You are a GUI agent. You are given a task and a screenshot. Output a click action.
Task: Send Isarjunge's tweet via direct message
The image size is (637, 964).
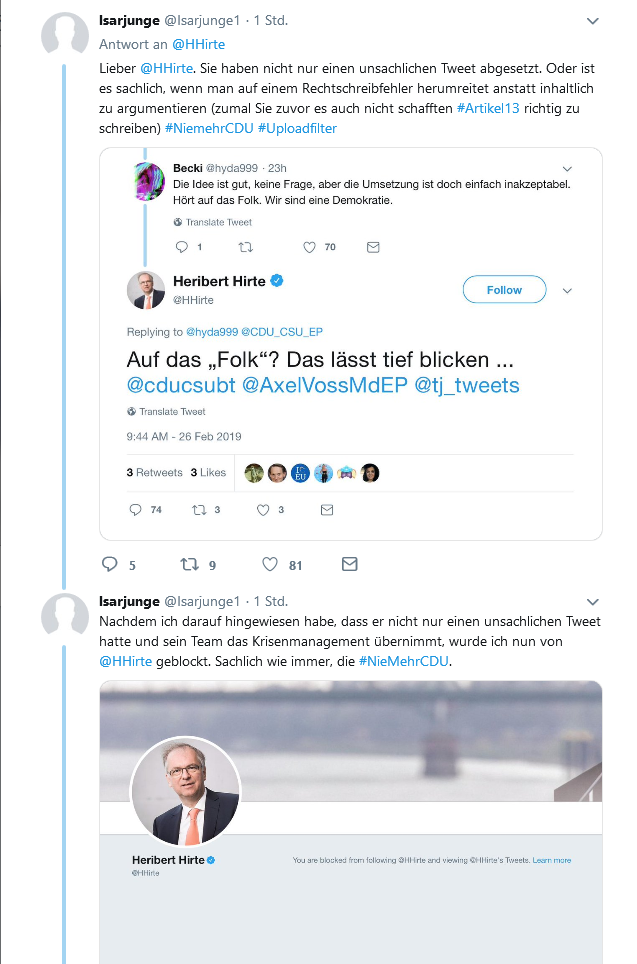click(350, 564)
